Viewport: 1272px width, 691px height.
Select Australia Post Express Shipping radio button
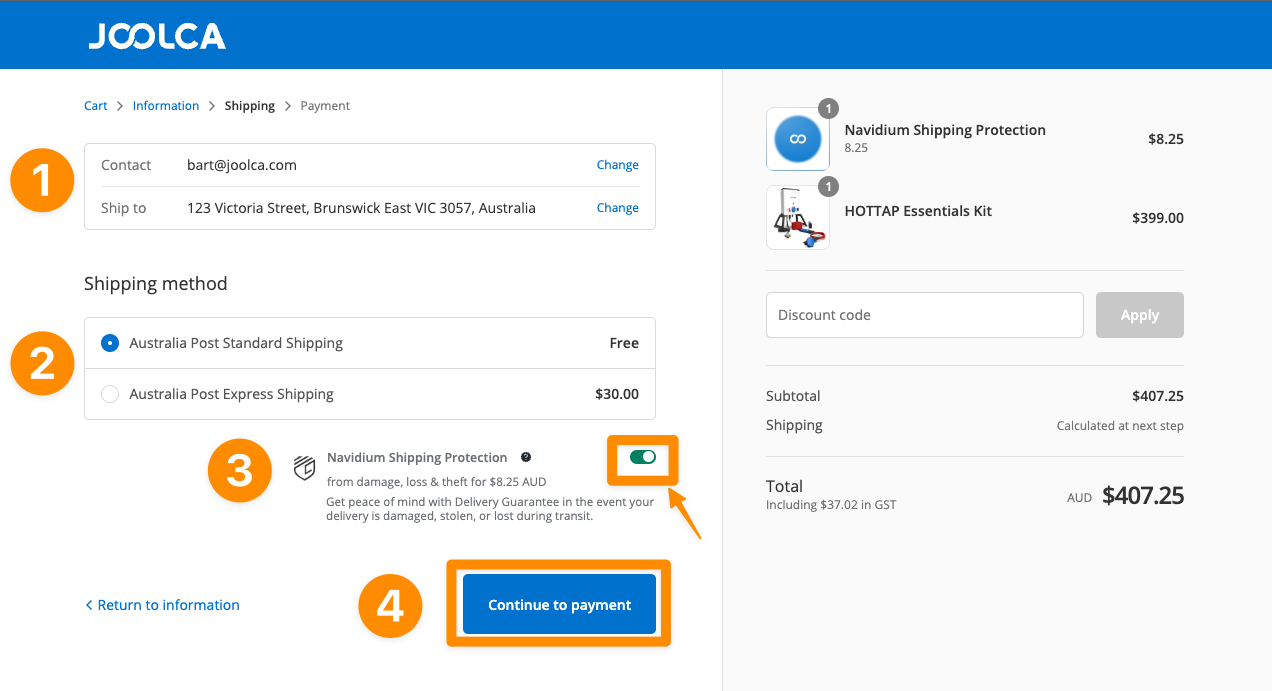110,394
